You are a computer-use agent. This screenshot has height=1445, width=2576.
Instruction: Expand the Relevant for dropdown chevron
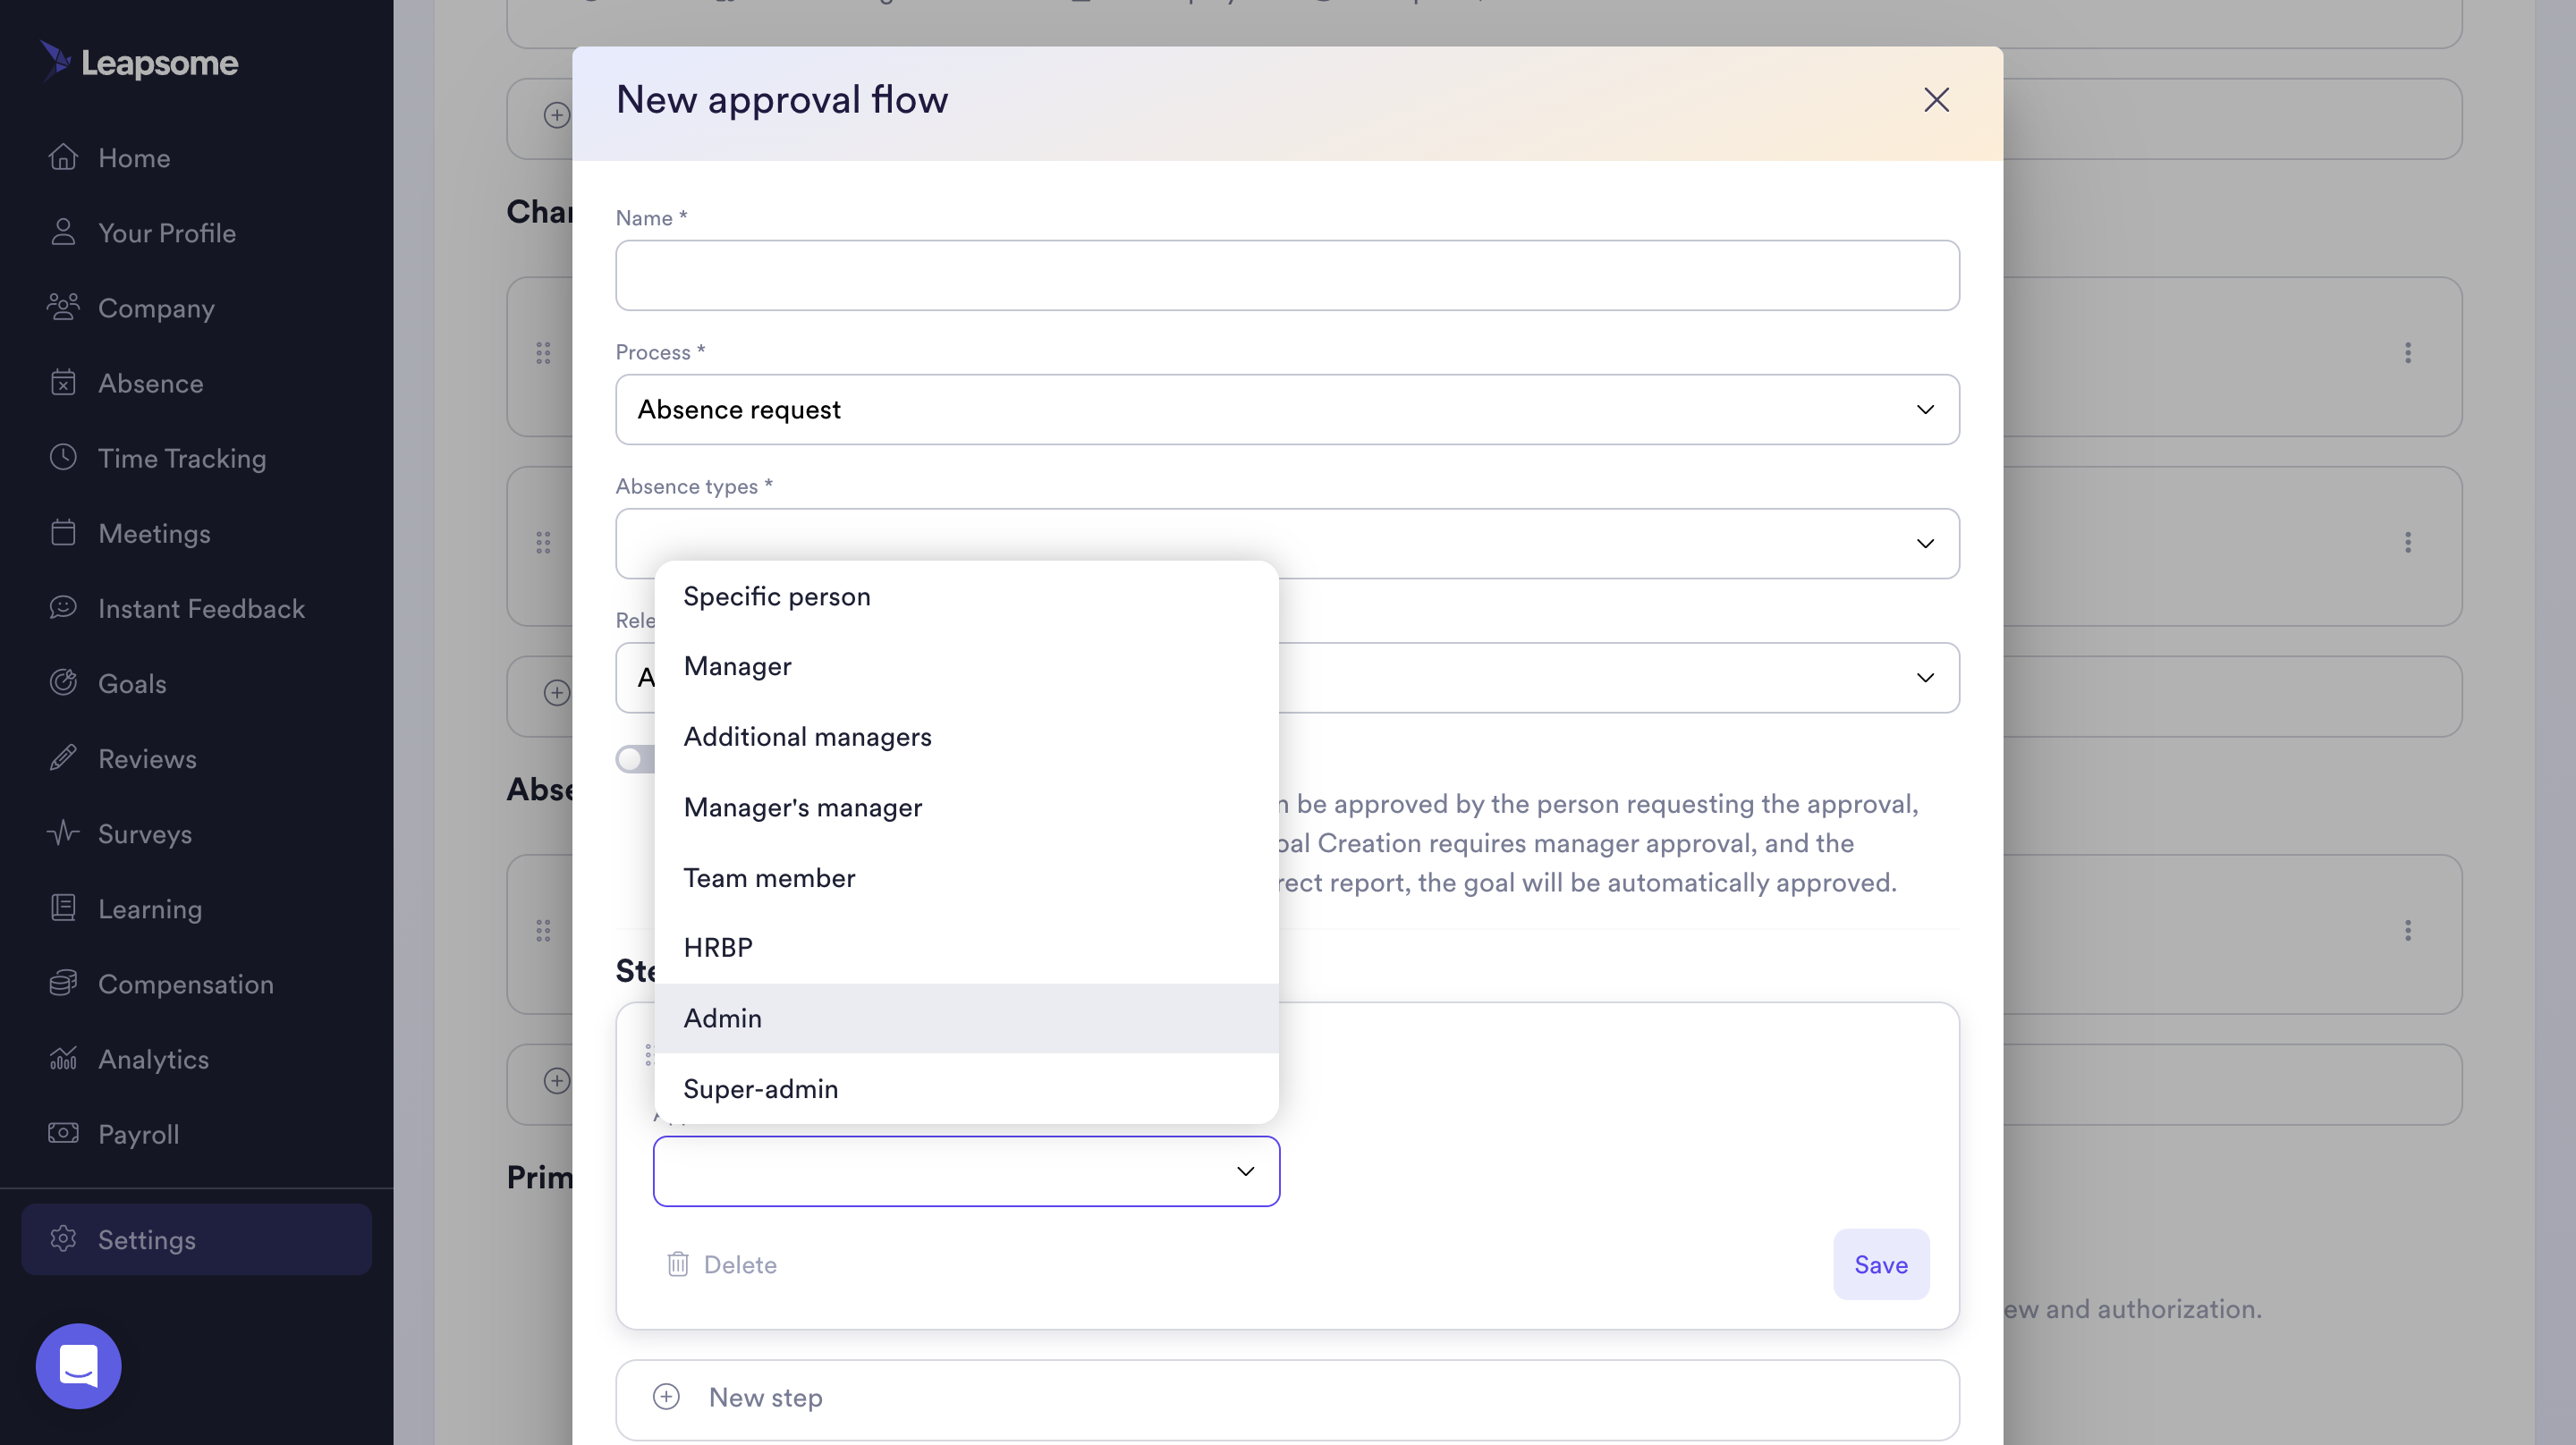pos(1925,677)
